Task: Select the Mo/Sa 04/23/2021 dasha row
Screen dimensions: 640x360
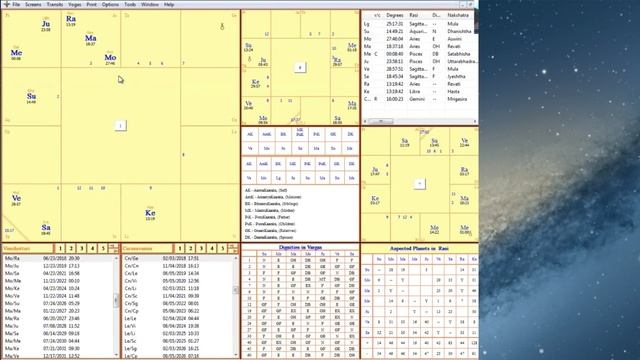Action: [x=58, y=273]
